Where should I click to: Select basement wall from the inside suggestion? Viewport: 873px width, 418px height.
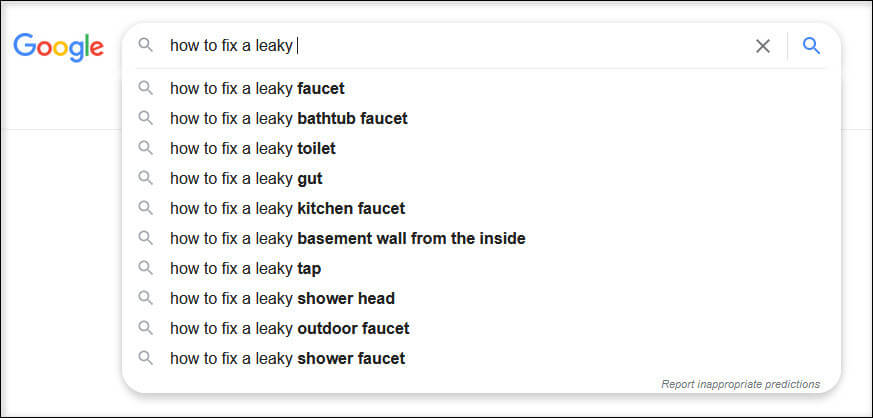coord(482,239)
